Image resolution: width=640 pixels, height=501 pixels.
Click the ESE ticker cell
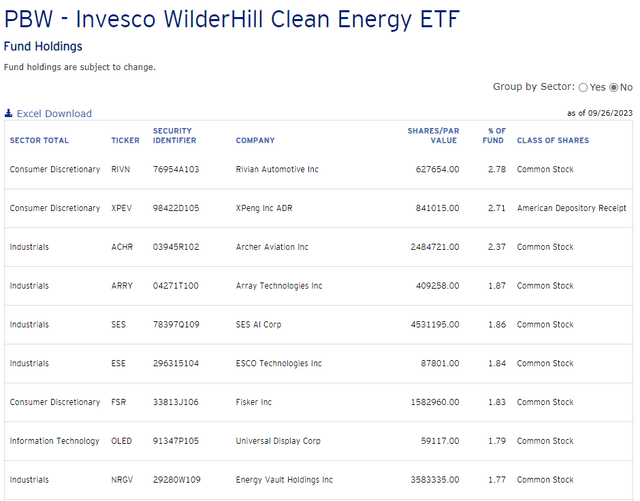(x=118, y=363)
